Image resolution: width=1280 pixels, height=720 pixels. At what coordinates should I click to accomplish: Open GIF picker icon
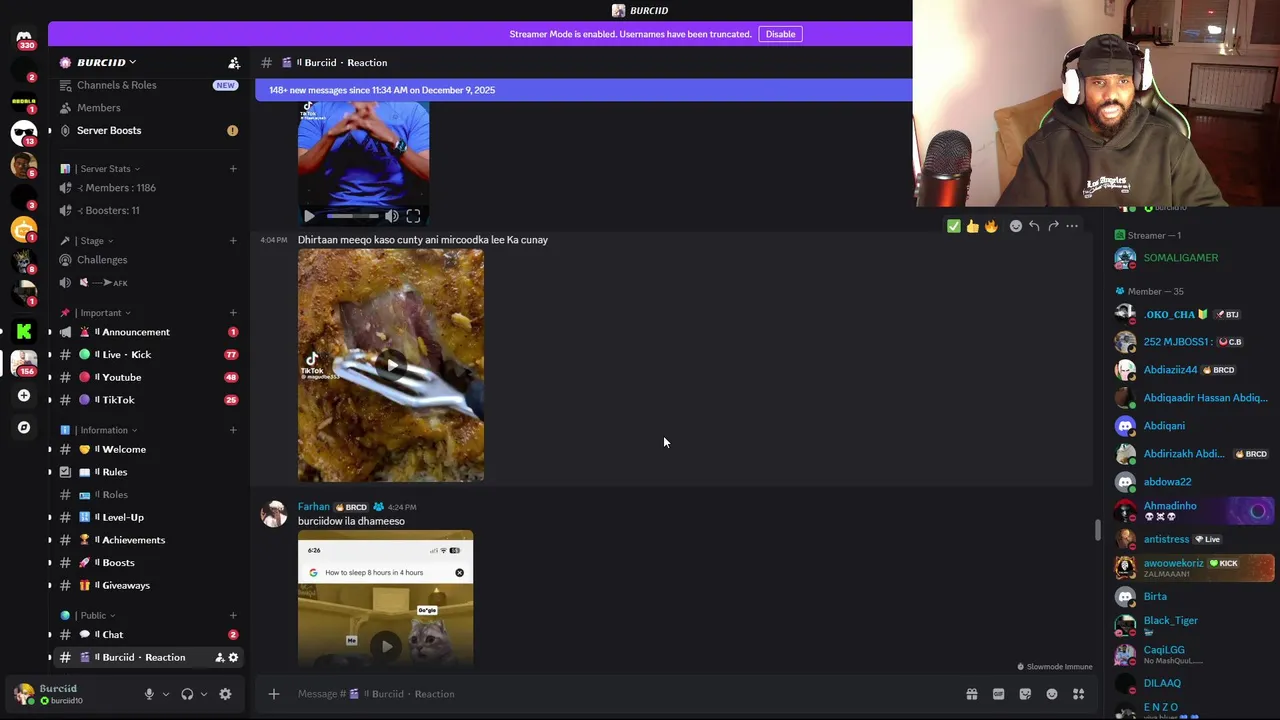[x=998, y=694]
